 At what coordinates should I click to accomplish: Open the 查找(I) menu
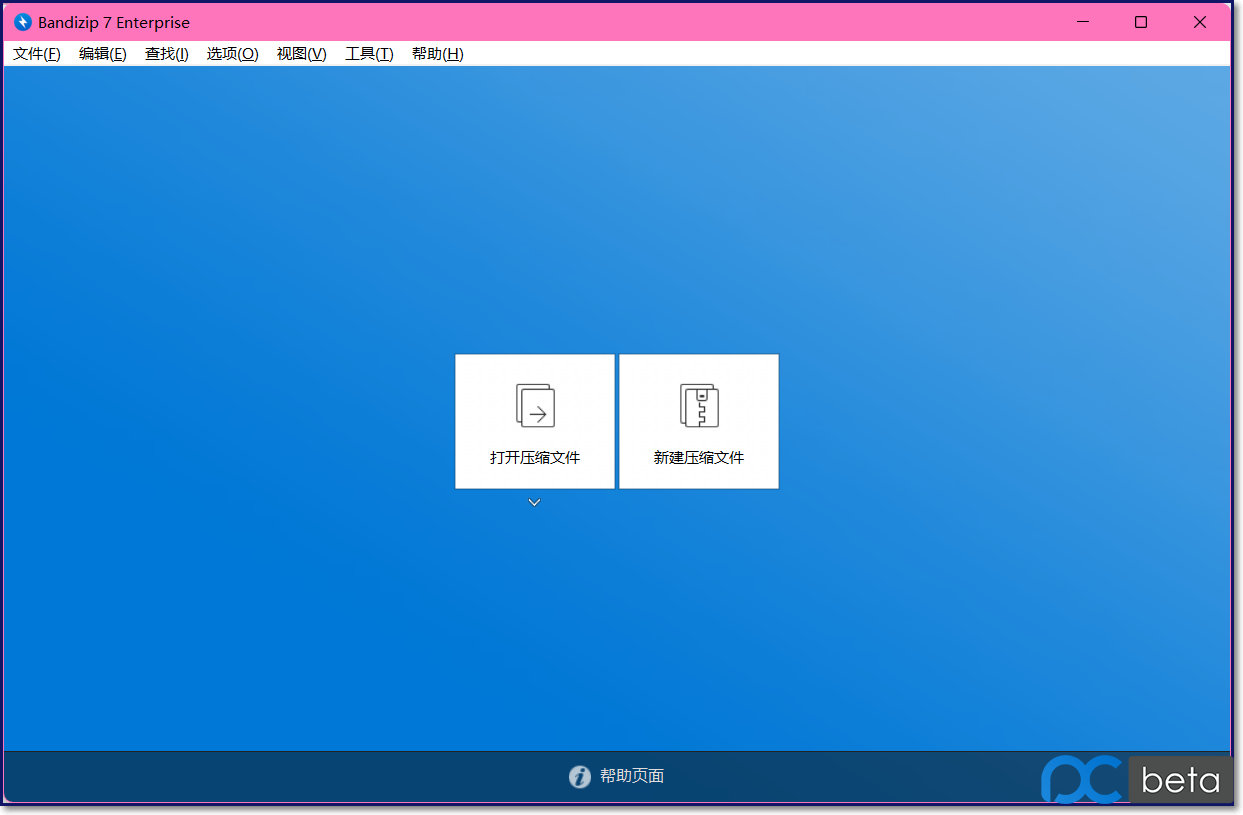coord(167,54)
